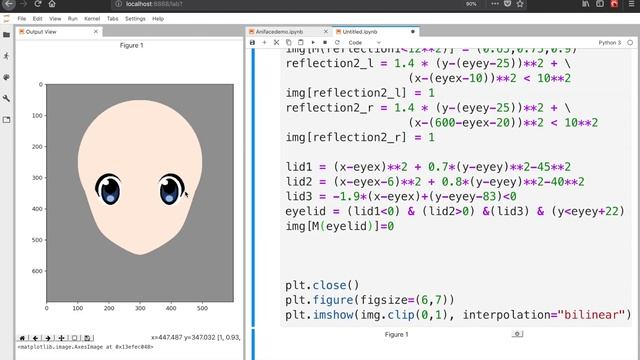Open the File menu

tap(22, 19)
